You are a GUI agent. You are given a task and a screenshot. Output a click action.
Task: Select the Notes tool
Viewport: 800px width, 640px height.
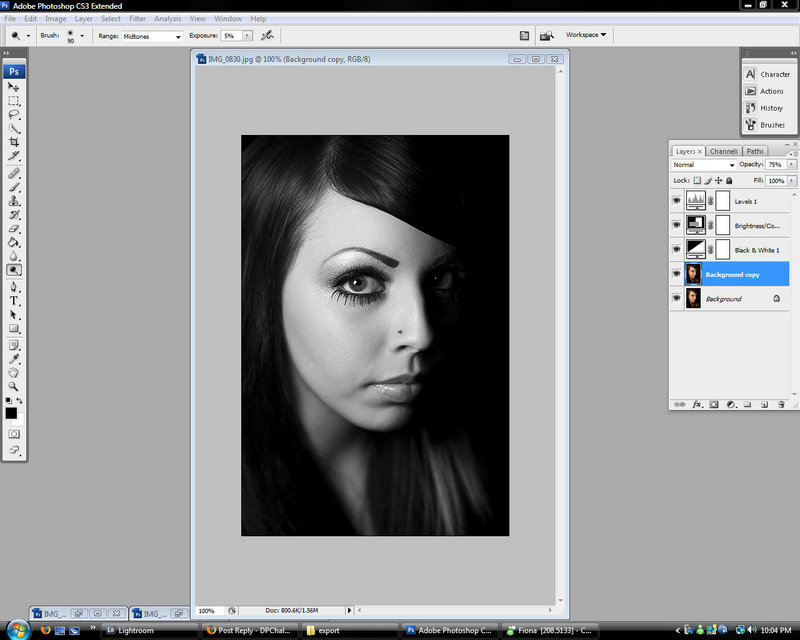coord(14,345)
